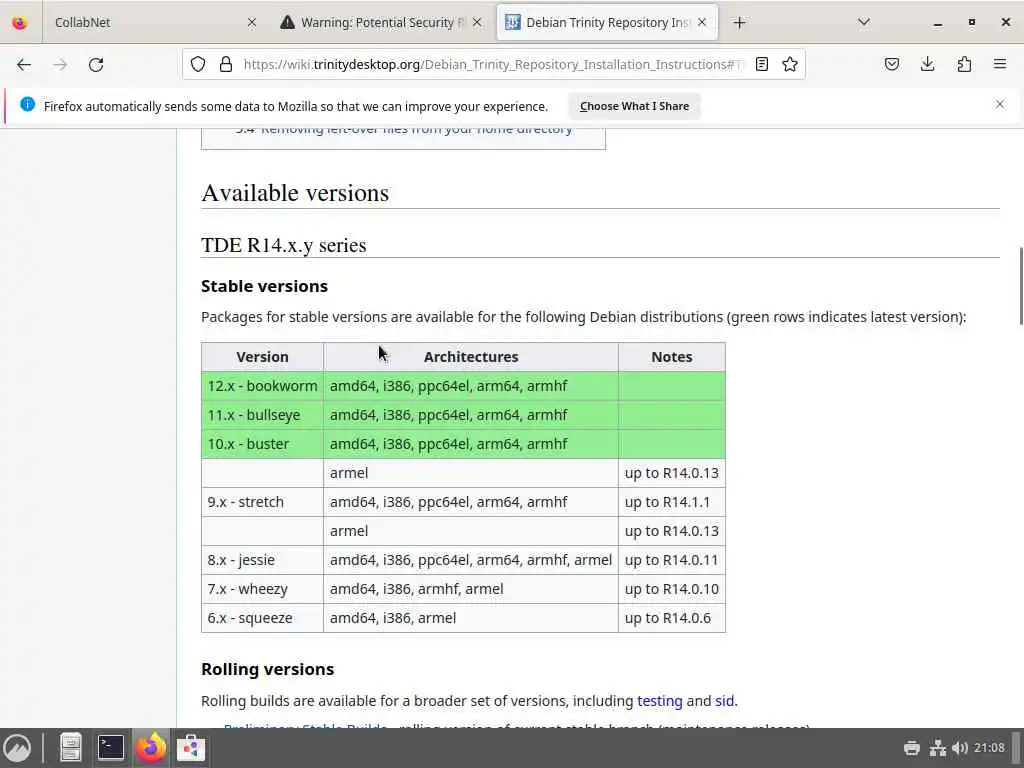This screenshot has width=1024, height=768.
Task: Click the 9.x - stretch cell
Action: tap(263, 502)
